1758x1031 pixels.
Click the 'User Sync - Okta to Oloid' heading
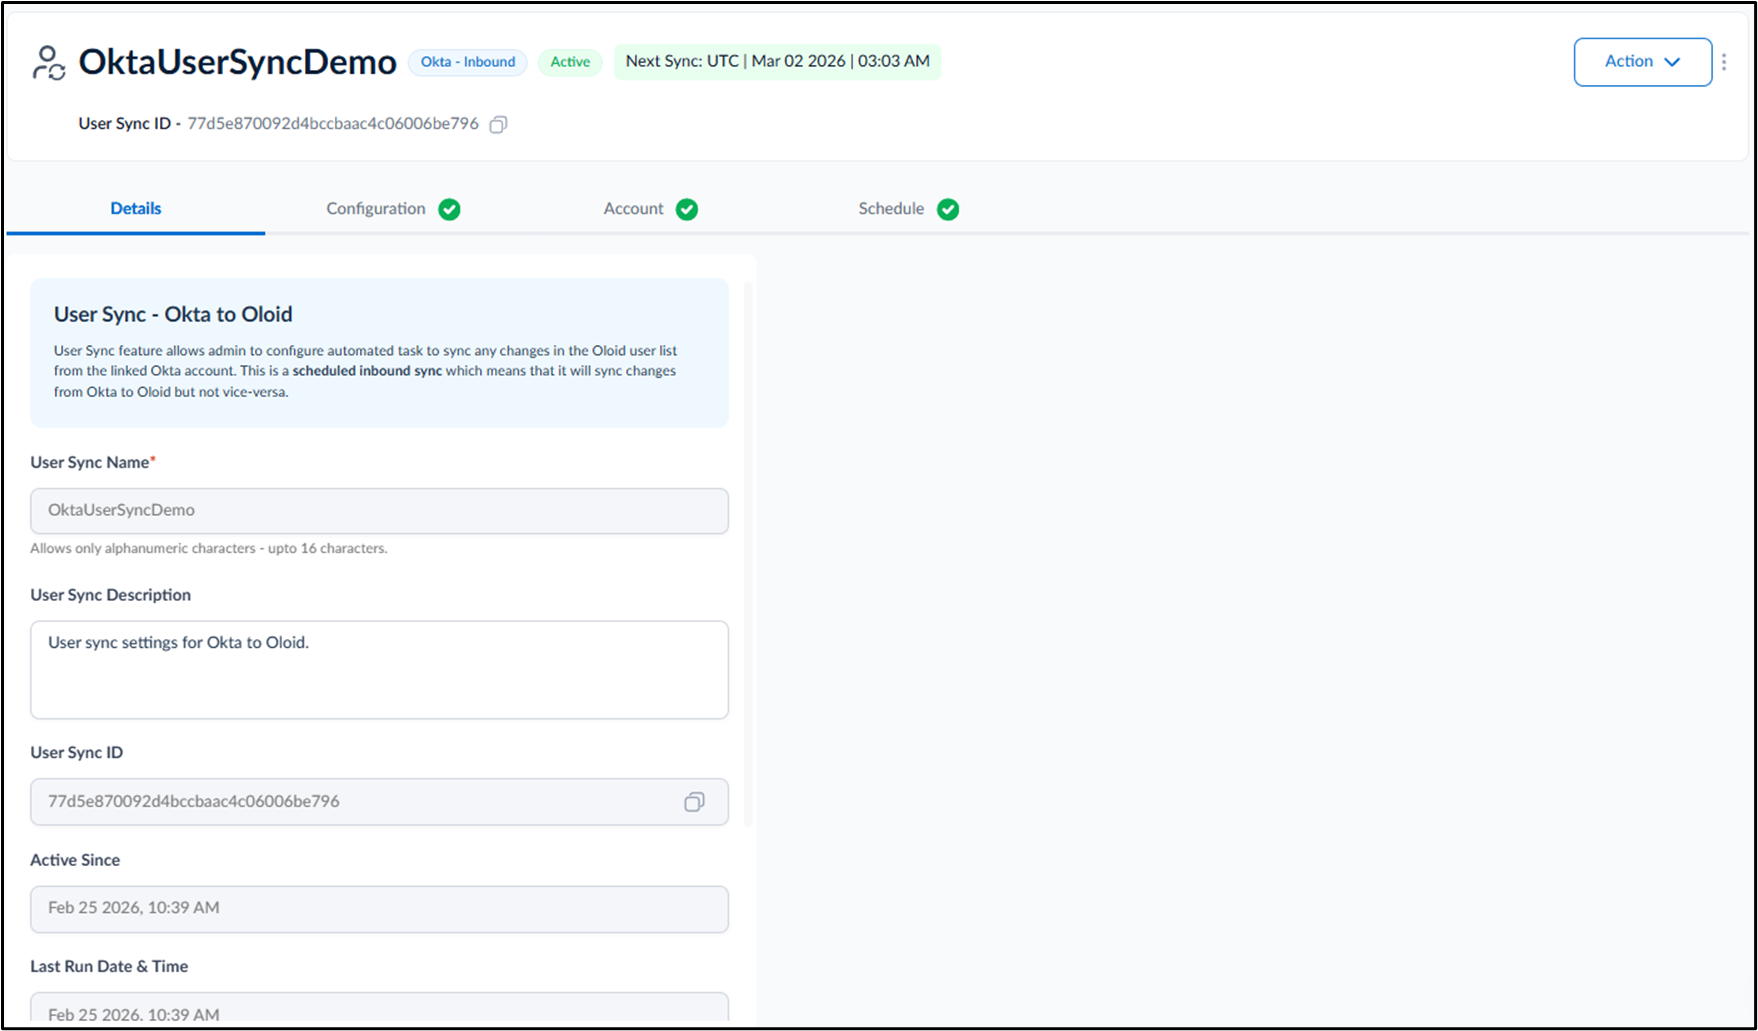(173, 314)
